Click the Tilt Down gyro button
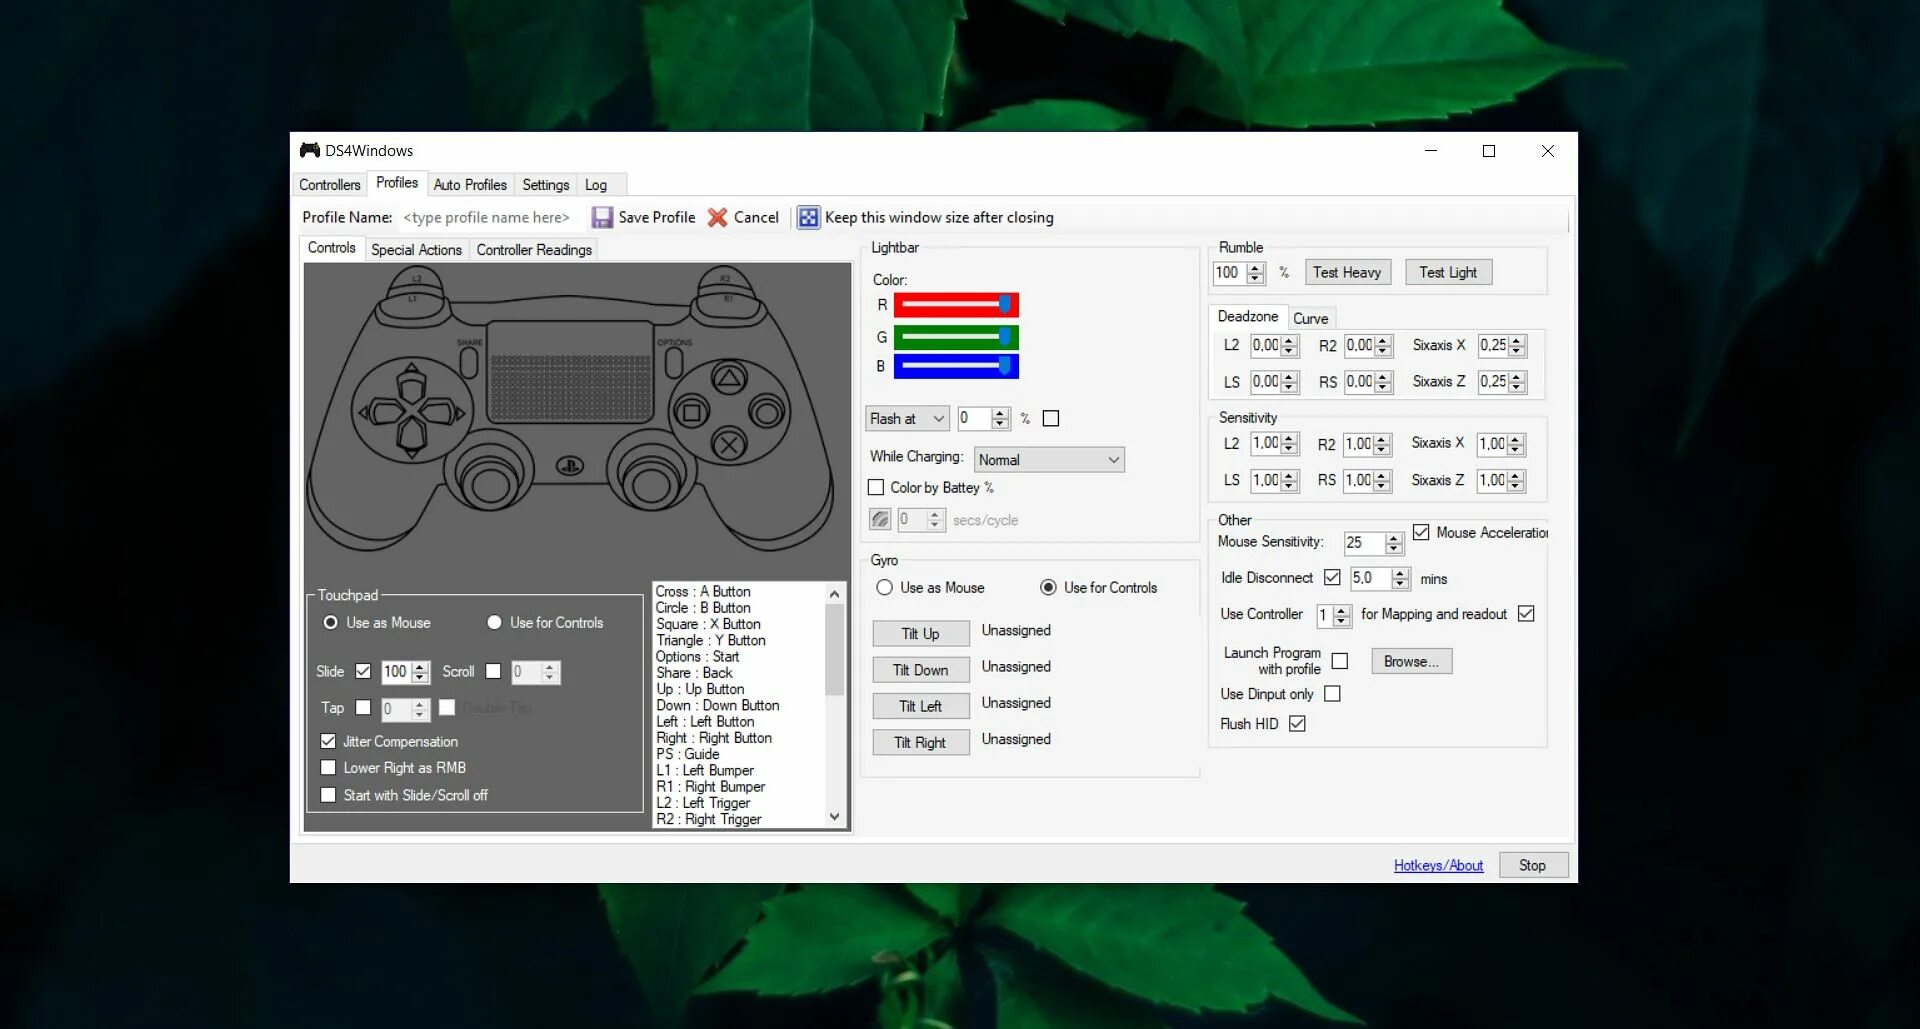The image size is (1920, 1029). click(920, 670)
